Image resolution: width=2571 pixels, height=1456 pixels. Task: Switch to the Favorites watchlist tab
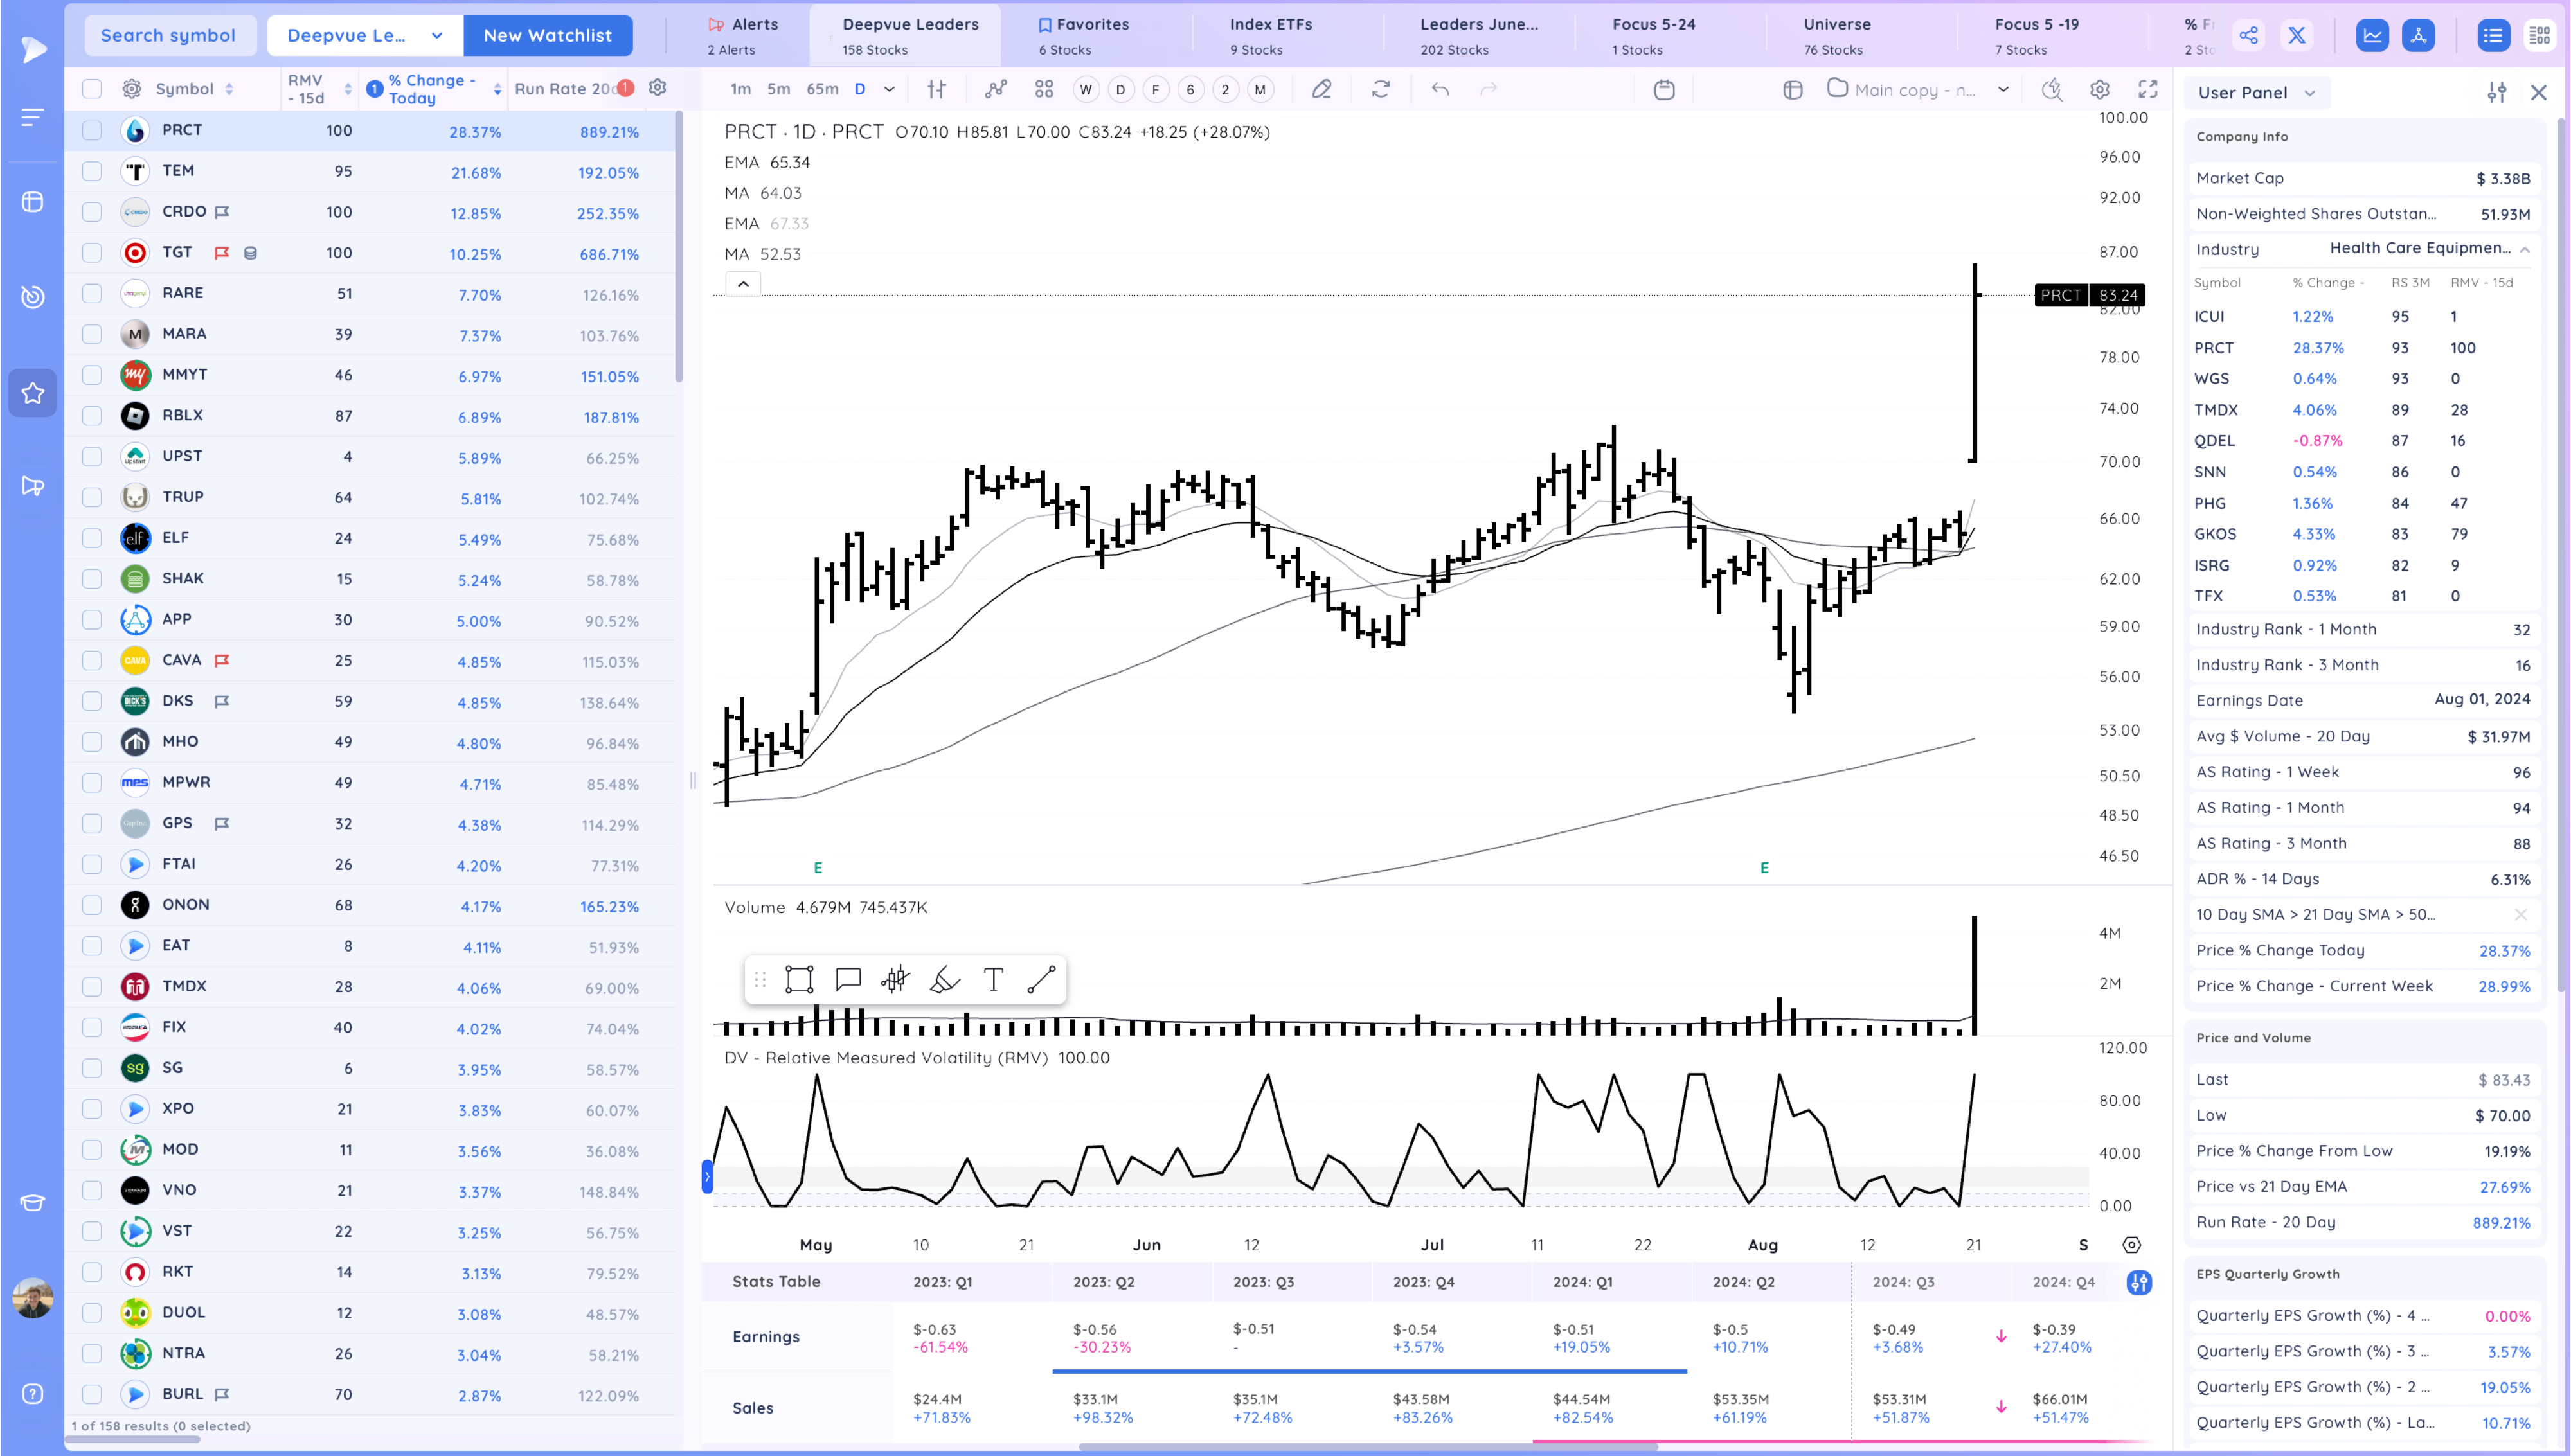[1083, 35]
